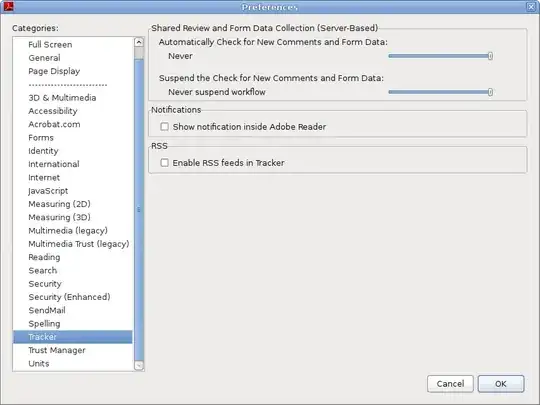Click the Cancel button
The width and height of the screenshot is (540, 405).
[x=450, y=384]
